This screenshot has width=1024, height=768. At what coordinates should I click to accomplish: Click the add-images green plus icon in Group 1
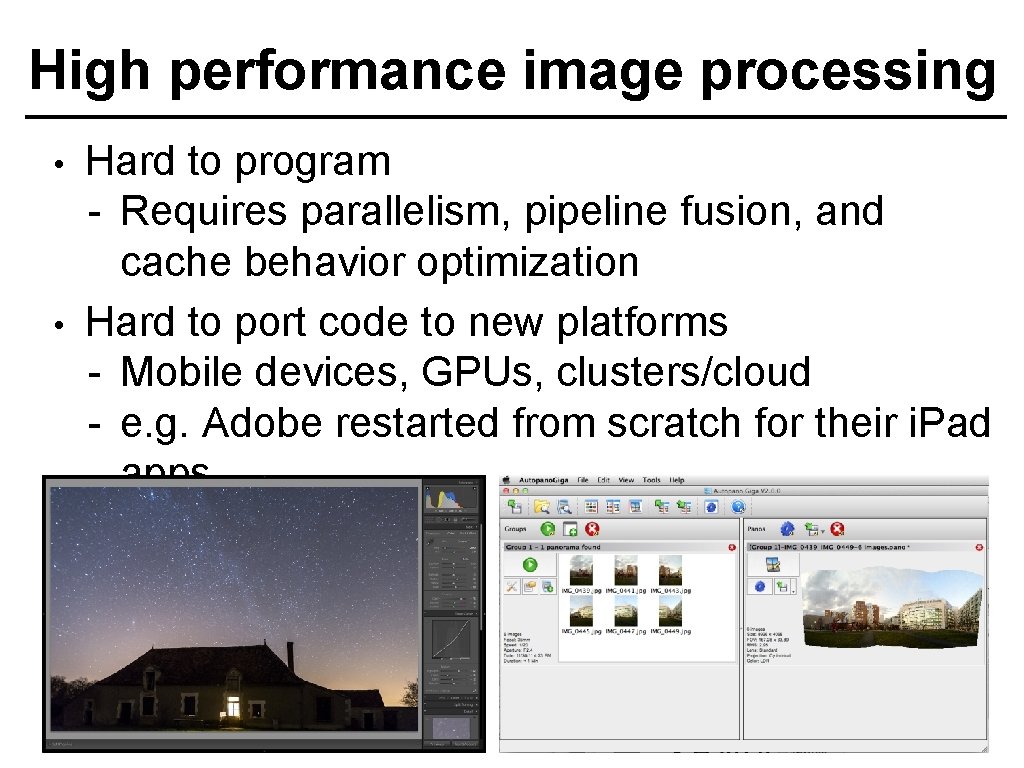(548, 586)
